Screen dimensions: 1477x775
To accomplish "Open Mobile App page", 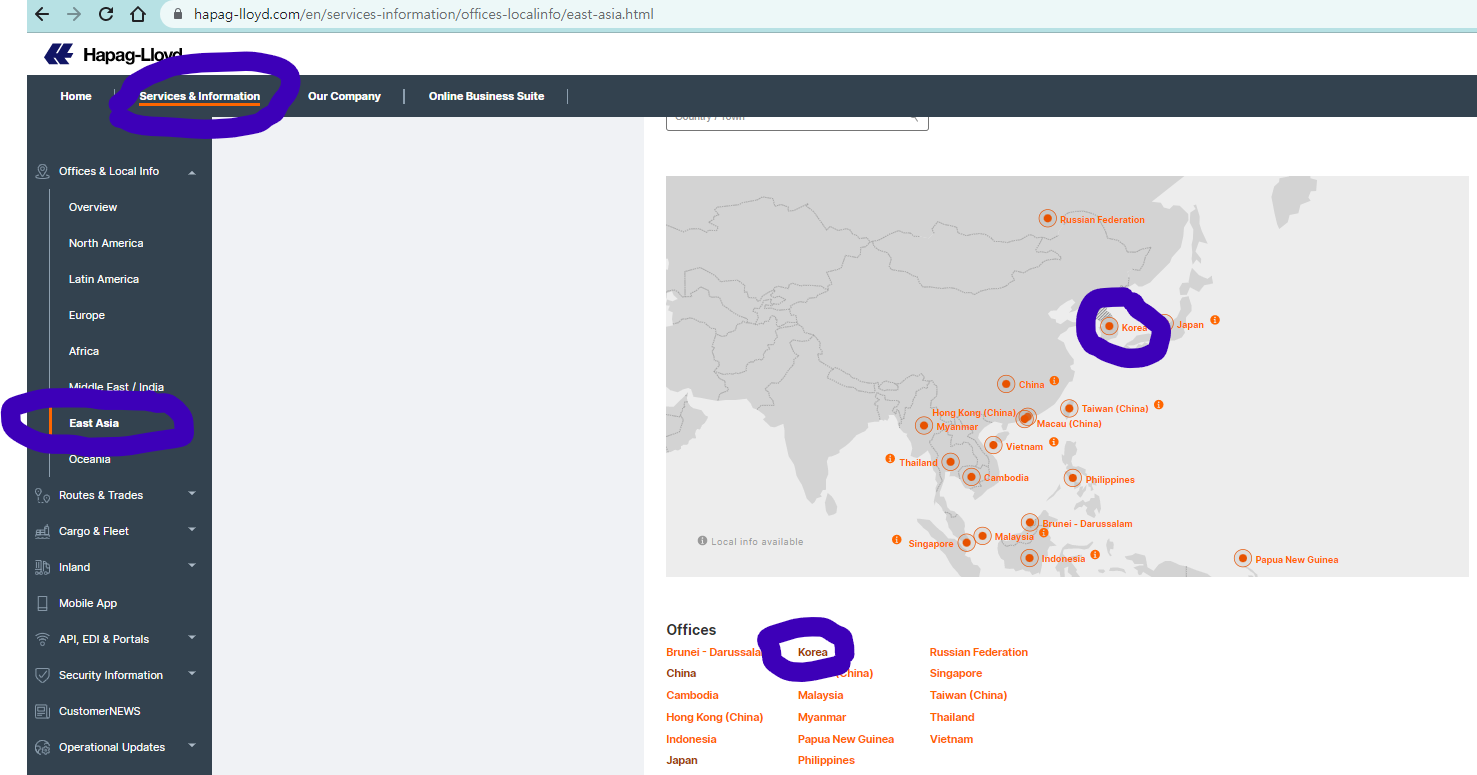I will click(x=88, y=603).
